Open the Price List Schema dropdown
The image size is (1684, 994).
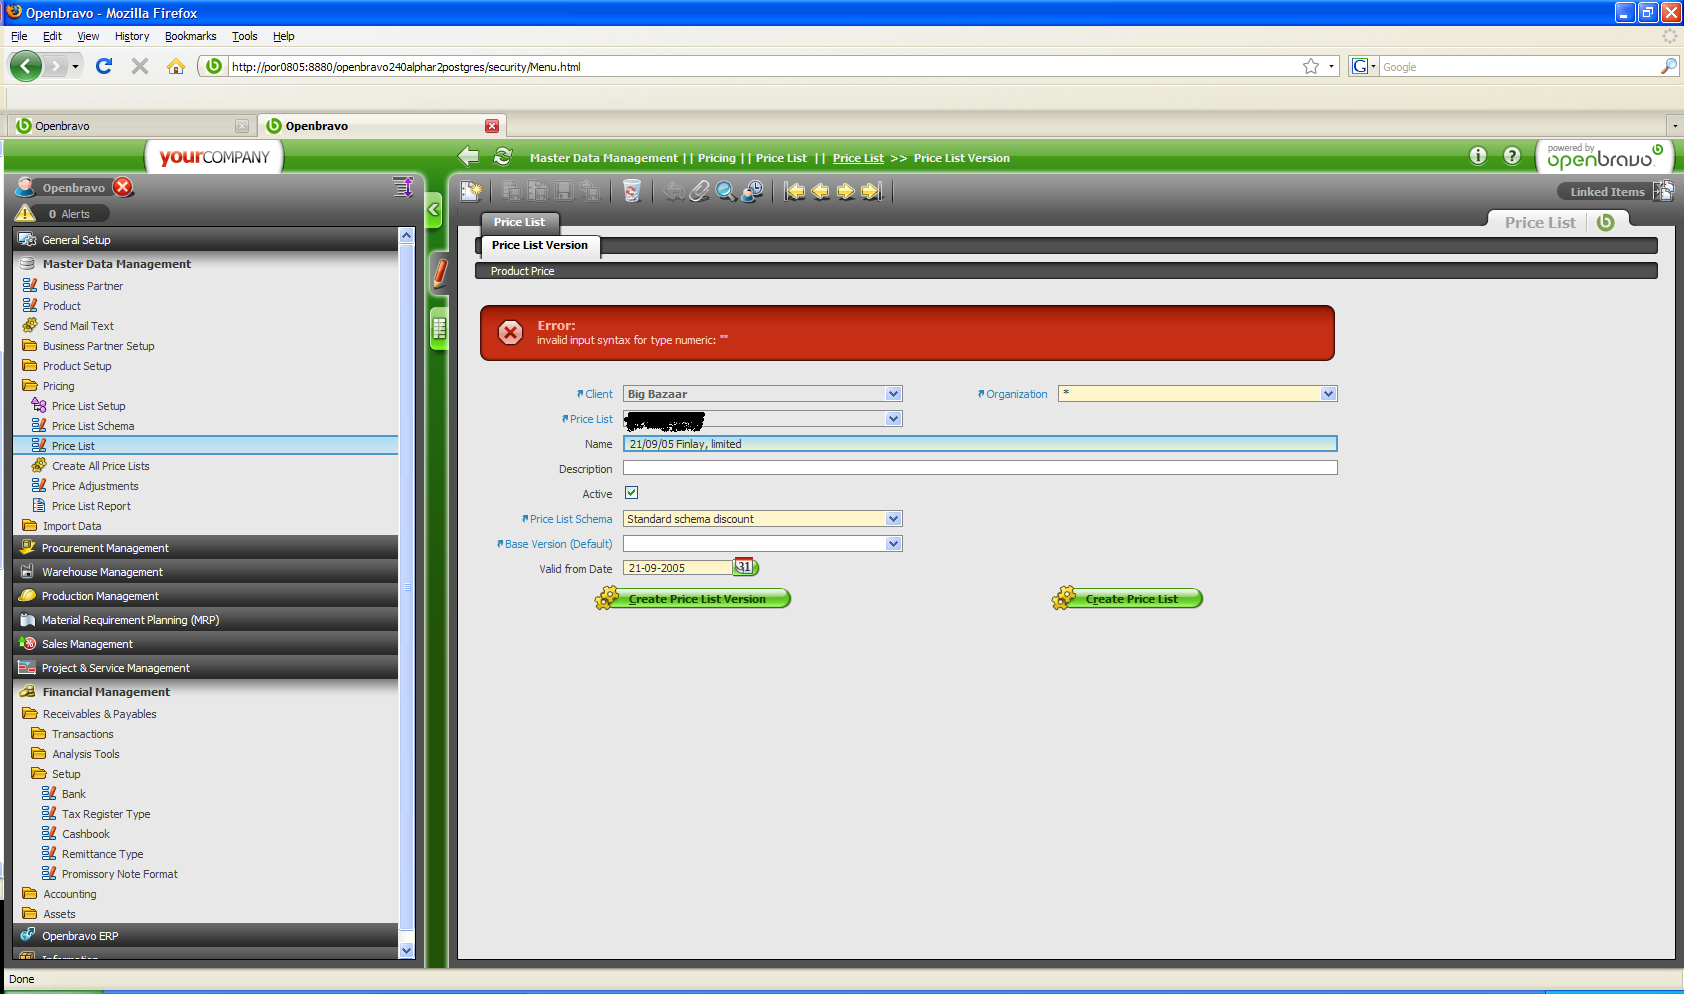tap(894, 519)
